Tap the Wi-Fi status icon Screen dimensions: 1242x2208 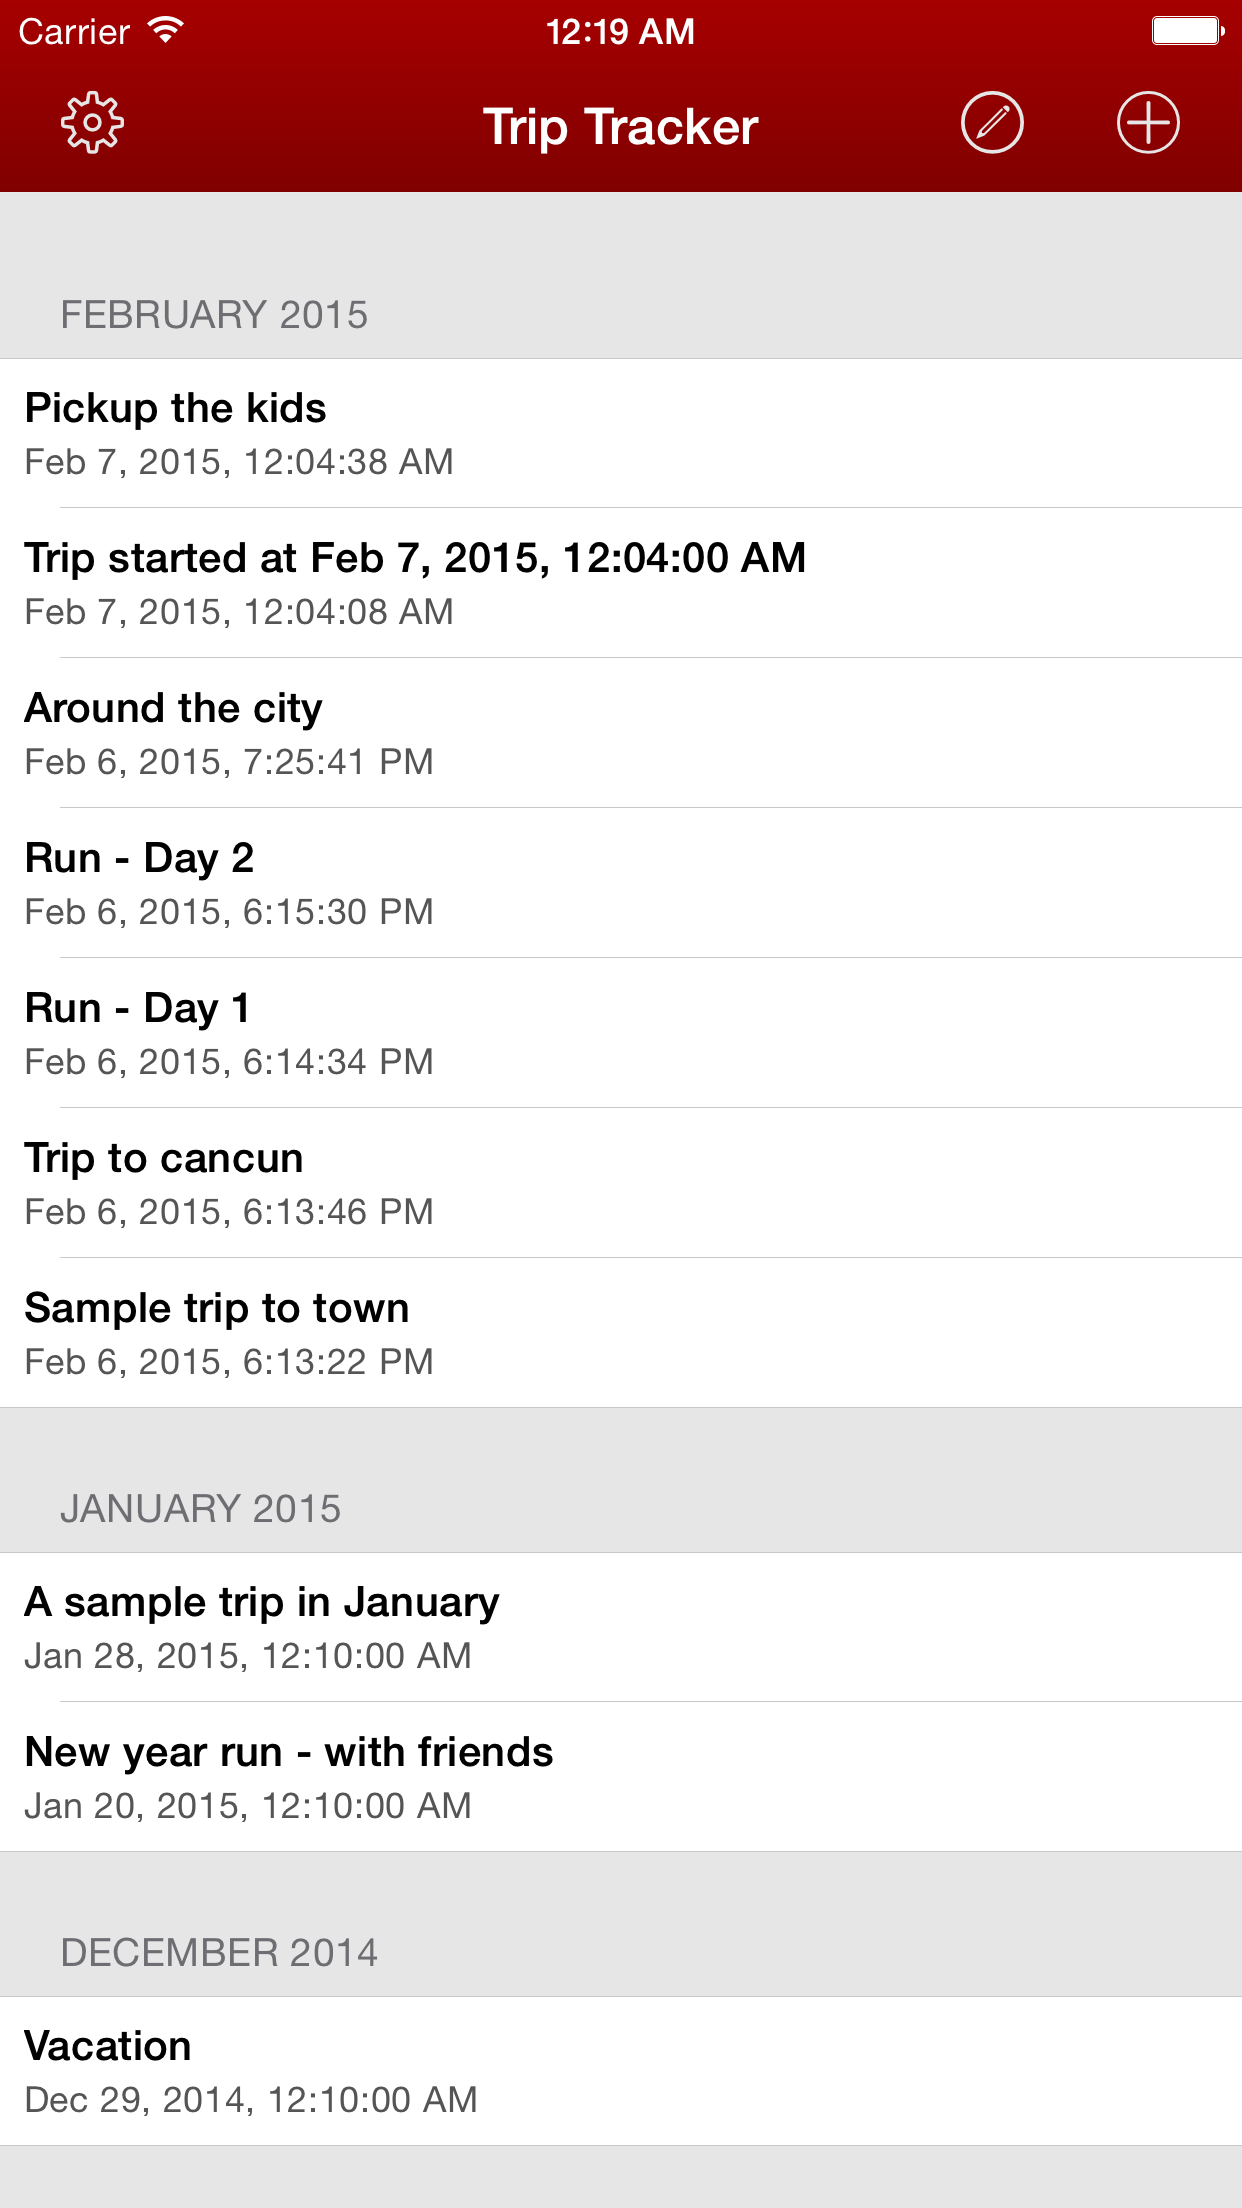[x=166, y=30]
